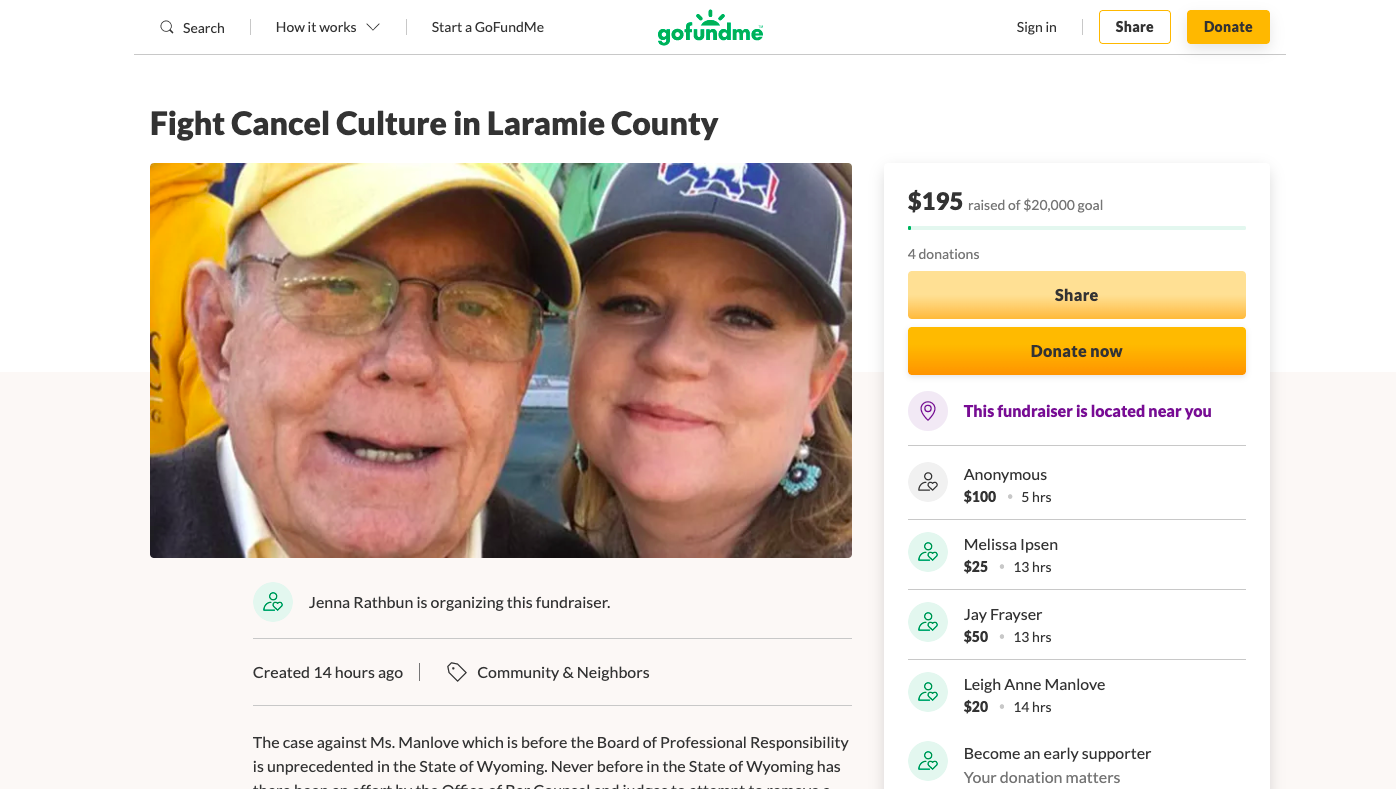Screen dimensions: 1396x789
Task: Click Melissa Ipsen's donor avatar icon
Action: pyautogui.click(x=927, y=551)
